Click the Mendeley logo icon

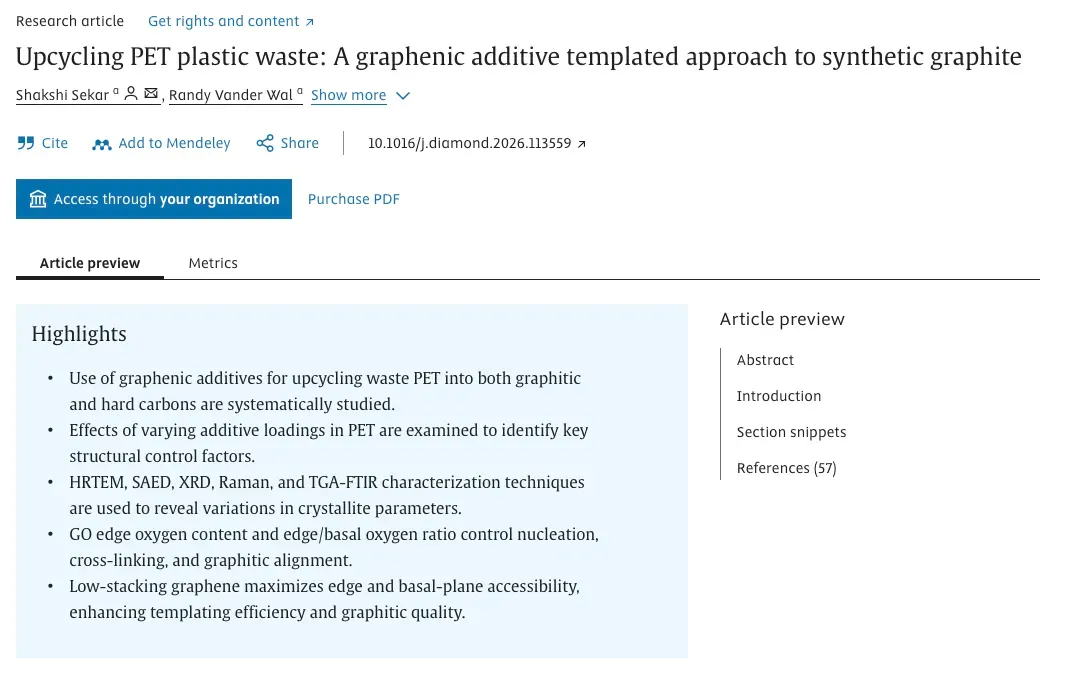(102, 143)
